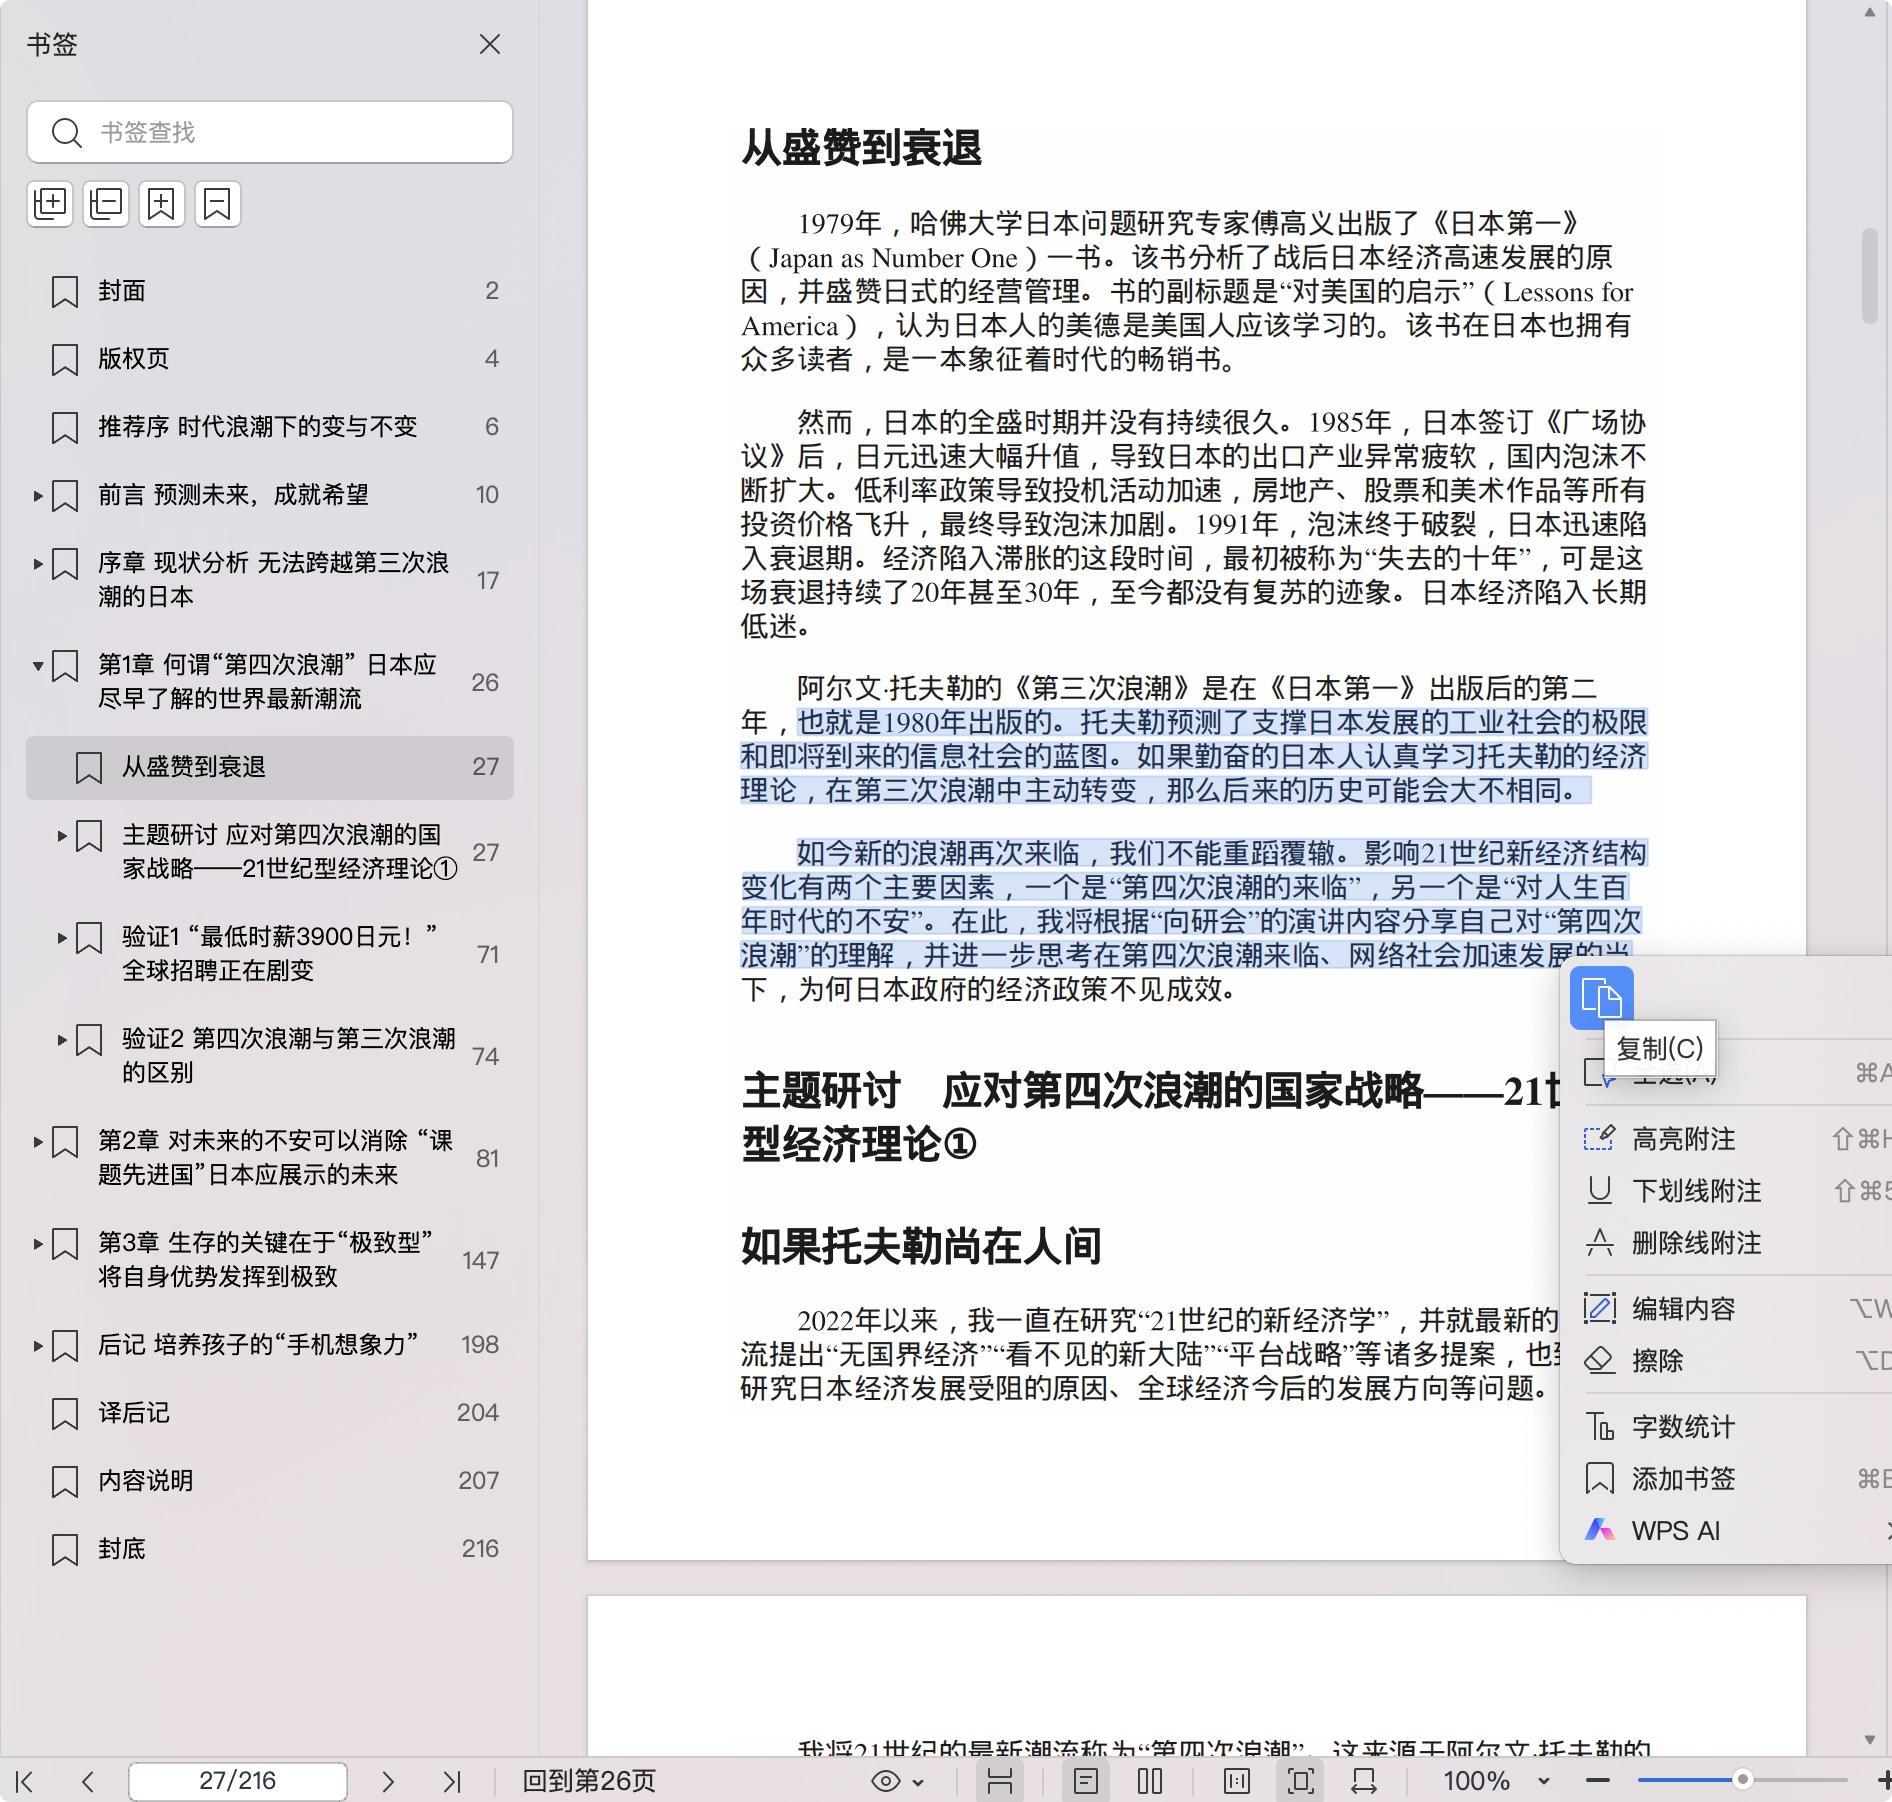
Task: Click the zoom slider handle
Action: tap(1742, 1780)
